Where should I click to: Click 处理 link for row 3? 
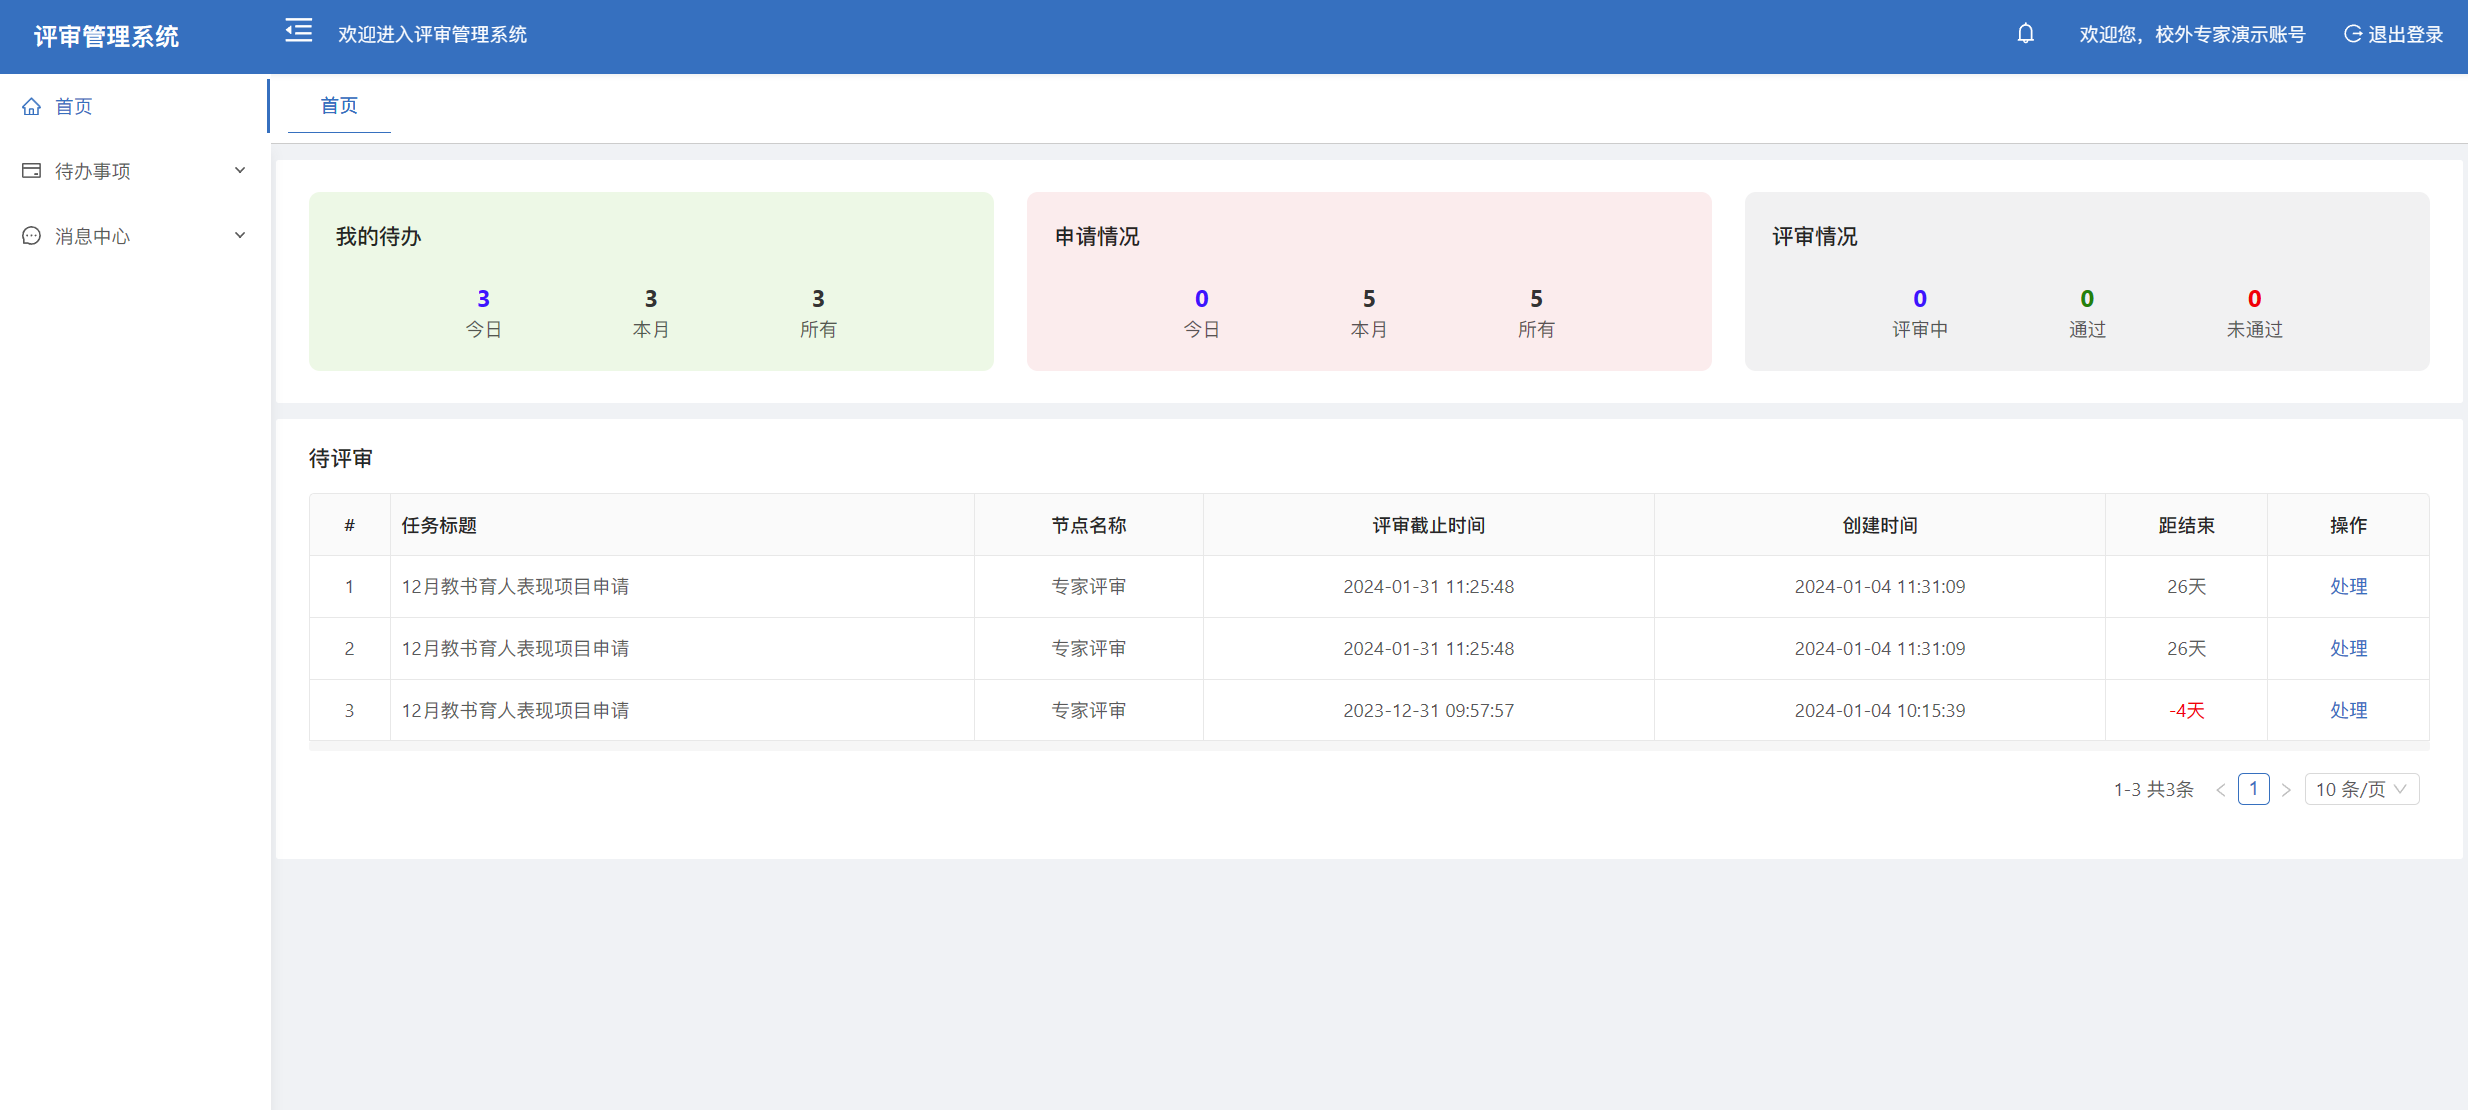click(x=2348, y=710)
